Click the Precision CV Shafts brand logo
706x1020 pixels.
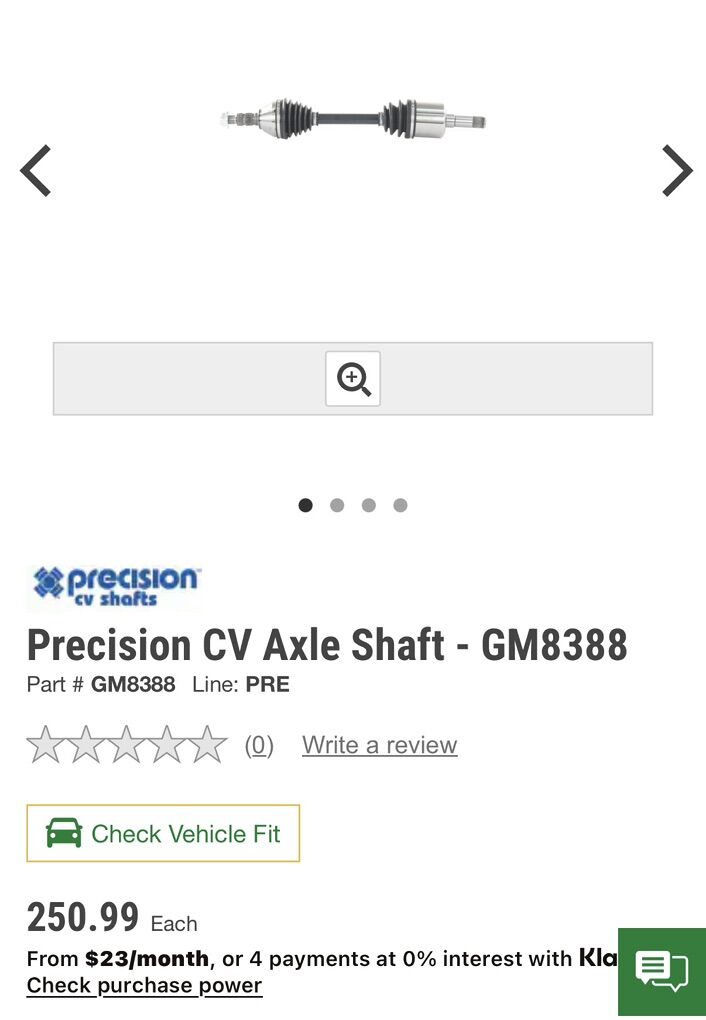(x=114, y=586)
